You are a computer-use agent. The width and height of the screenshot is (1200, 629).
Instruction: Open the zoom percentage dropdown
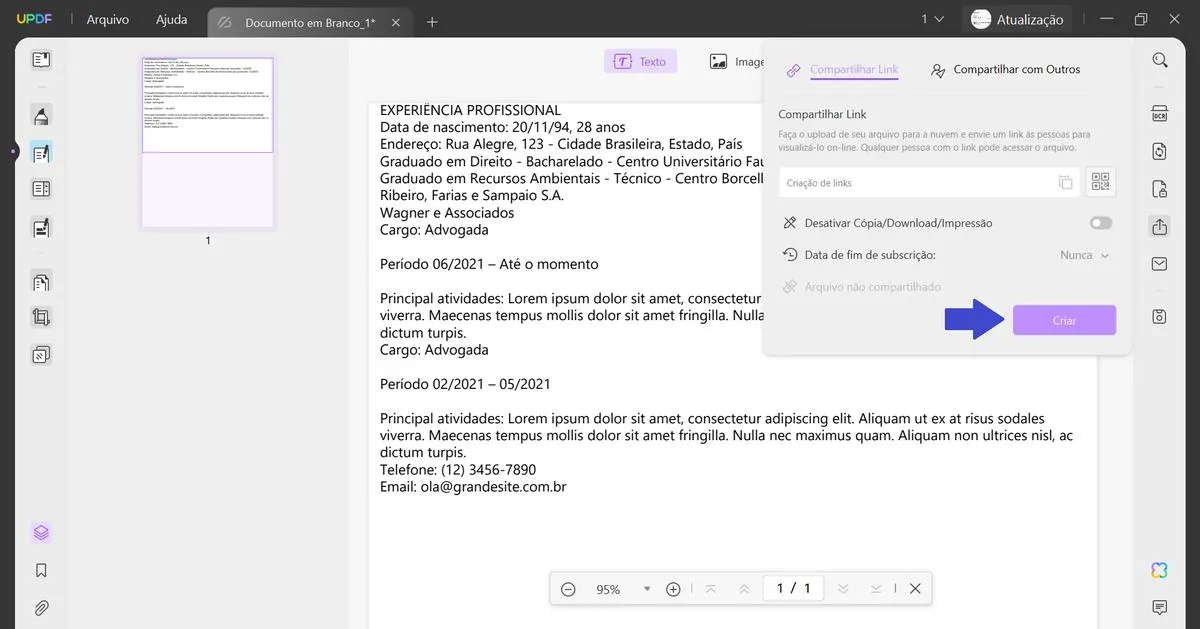point(645,589)
